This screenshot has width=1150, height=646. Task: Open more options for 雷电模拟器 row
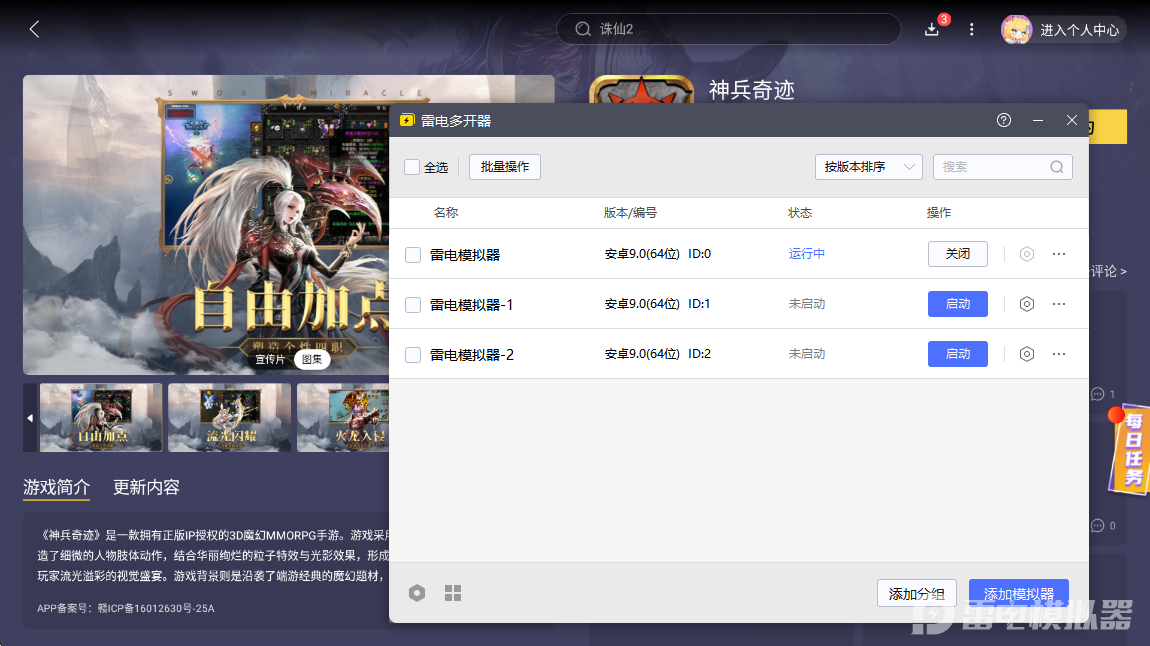[x=1059, y=254]
